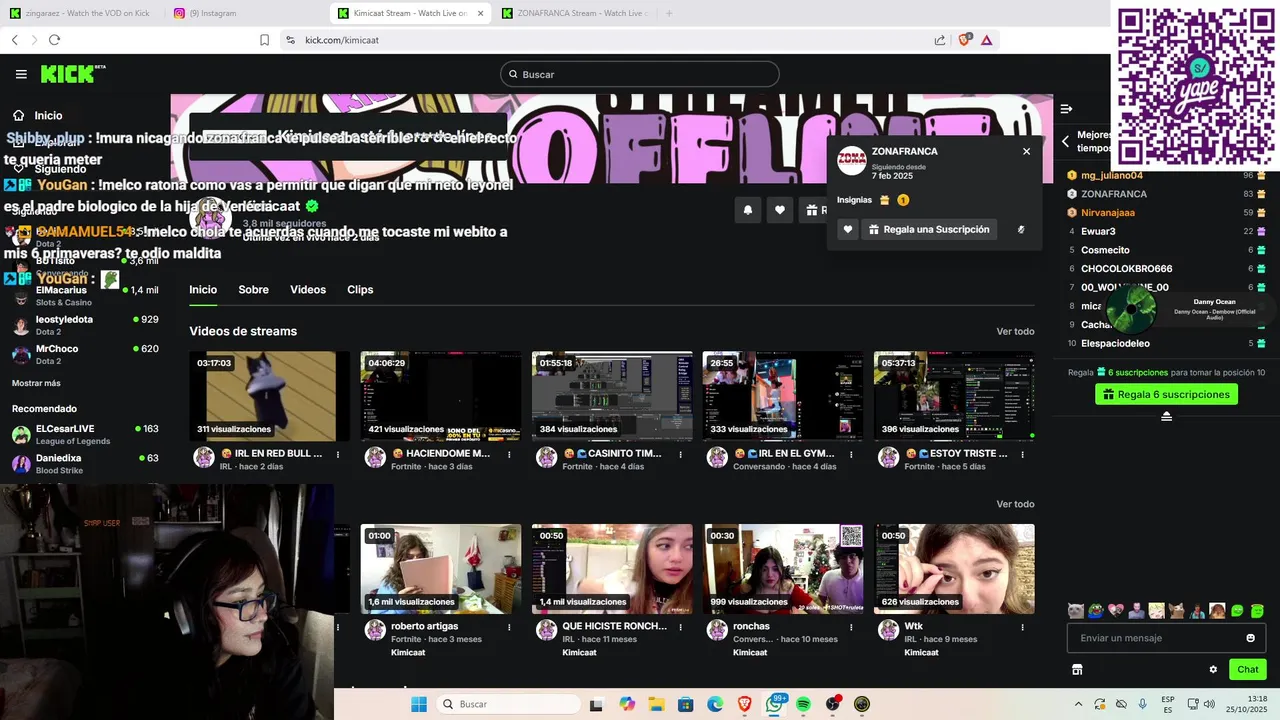The image size is (1280, 720).
Task: Open WhatsApp from the taskbar
Action: (774, 704)
